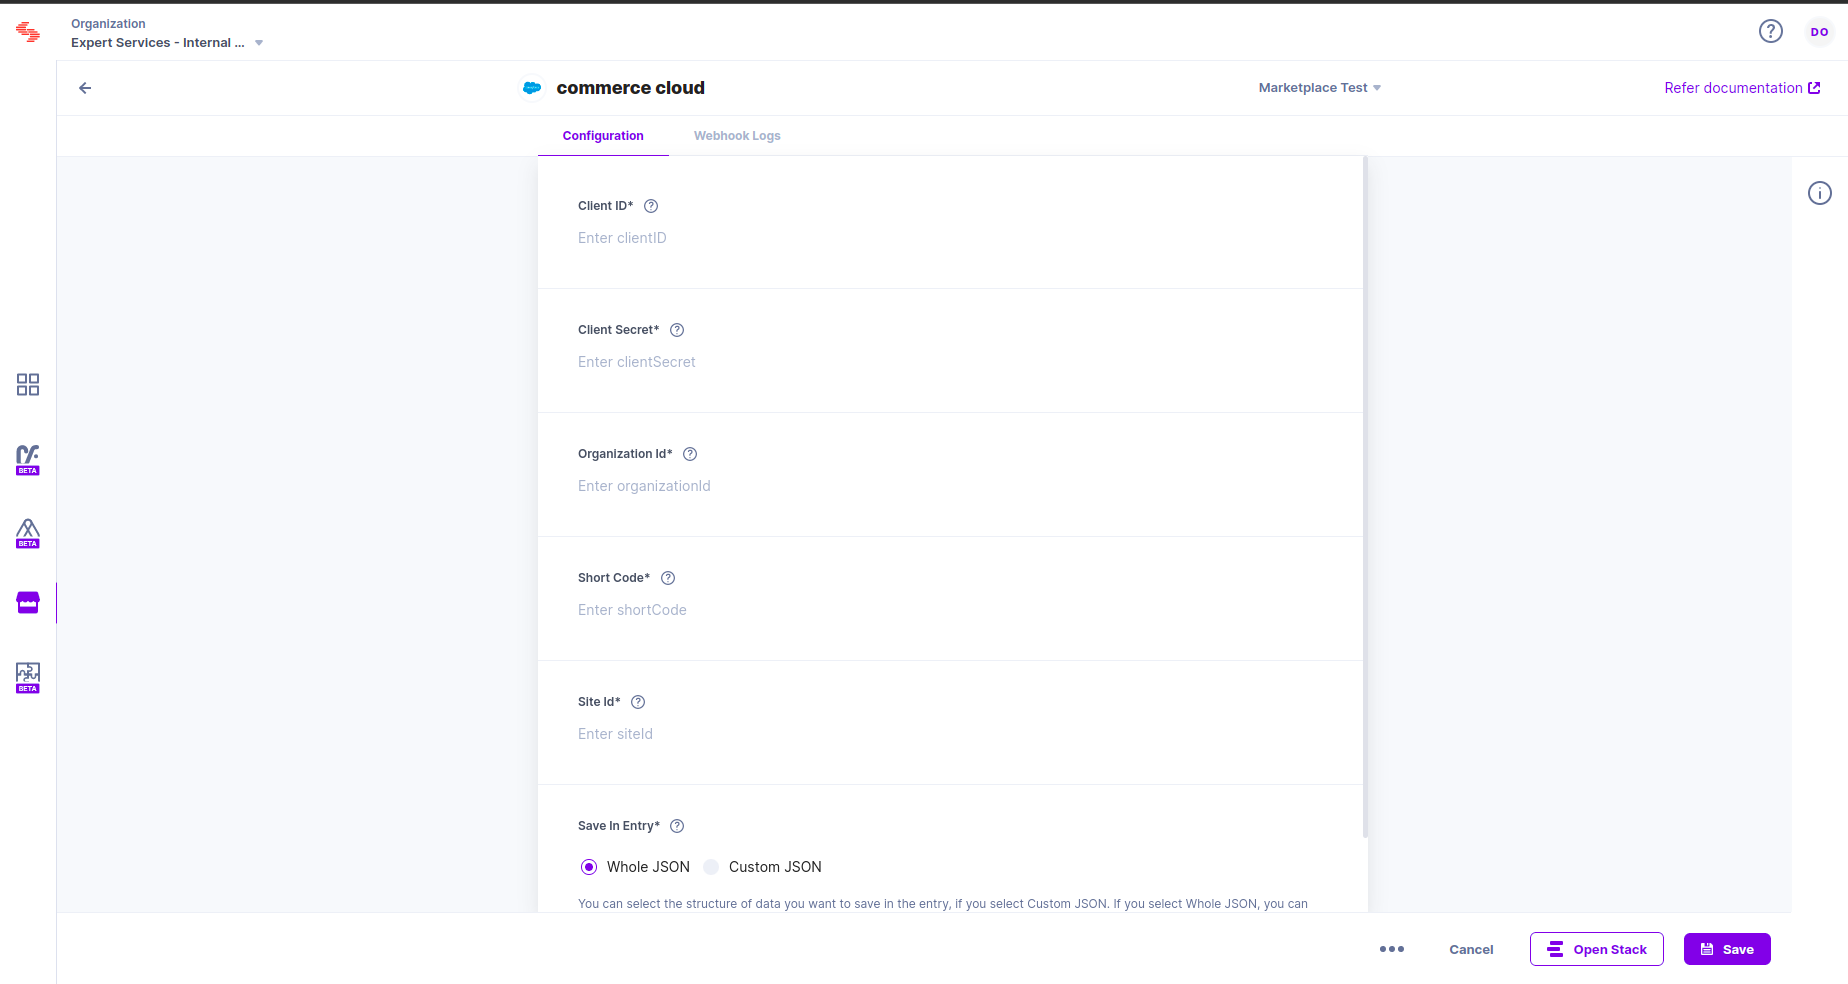Go back using the left arrow
Screen dimensions: 1848x984
85,88
